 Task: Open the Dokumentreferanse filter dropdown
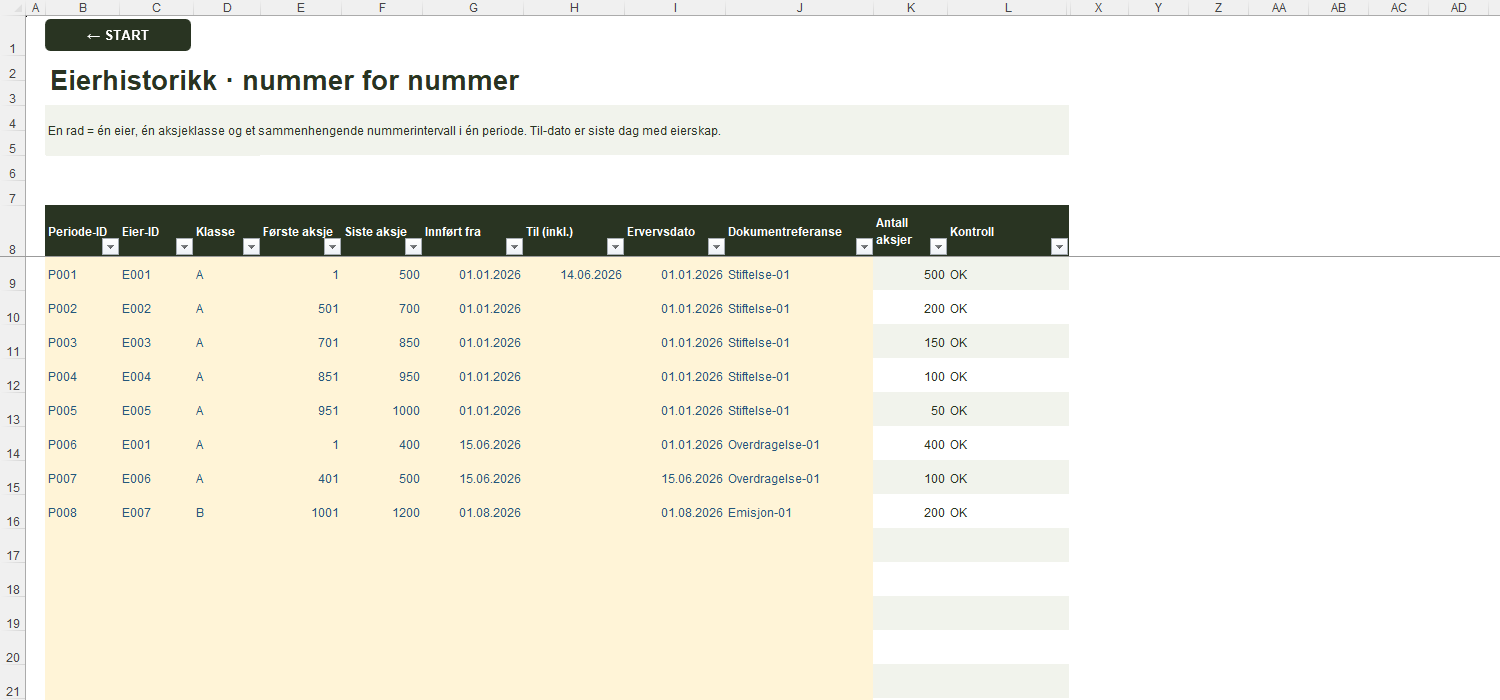864,247
